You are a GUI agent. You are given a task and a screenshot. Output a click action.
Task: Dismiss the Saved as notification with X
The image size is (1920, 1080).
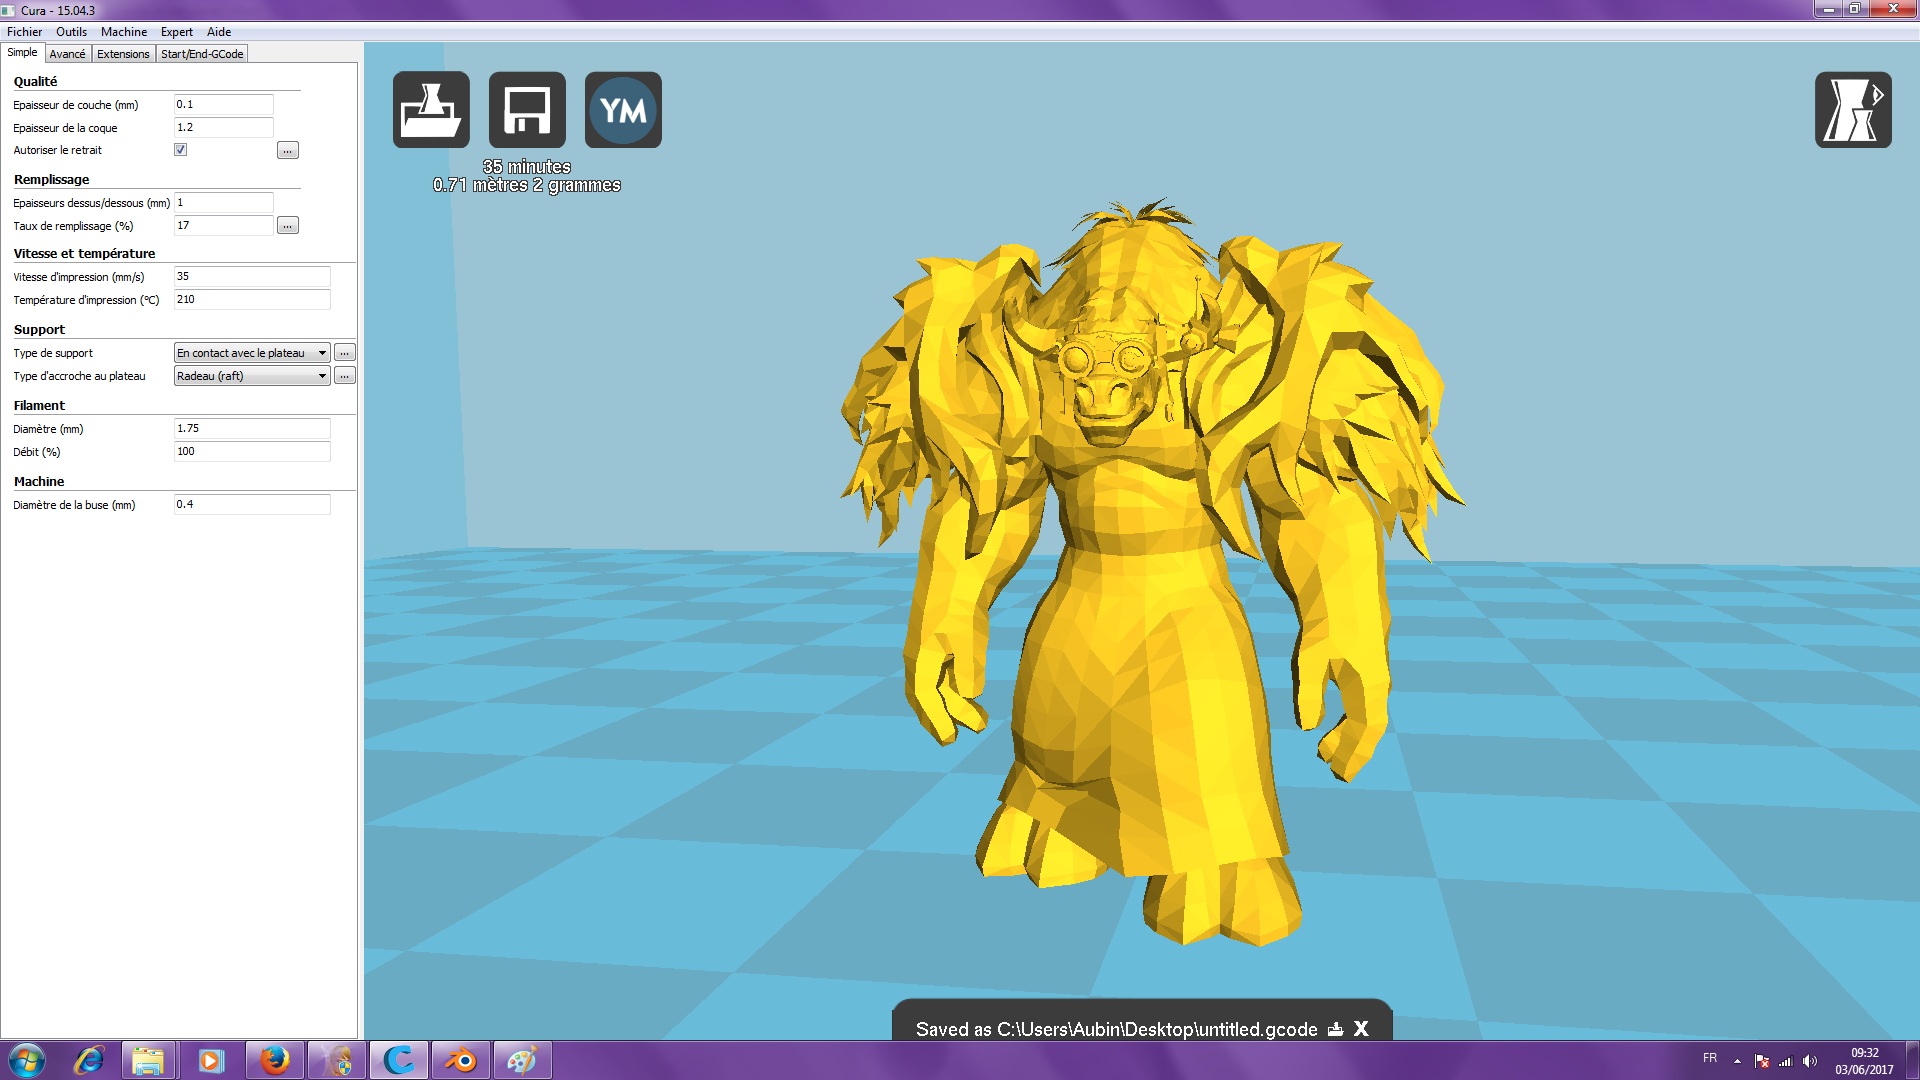click(1361, 1029)
